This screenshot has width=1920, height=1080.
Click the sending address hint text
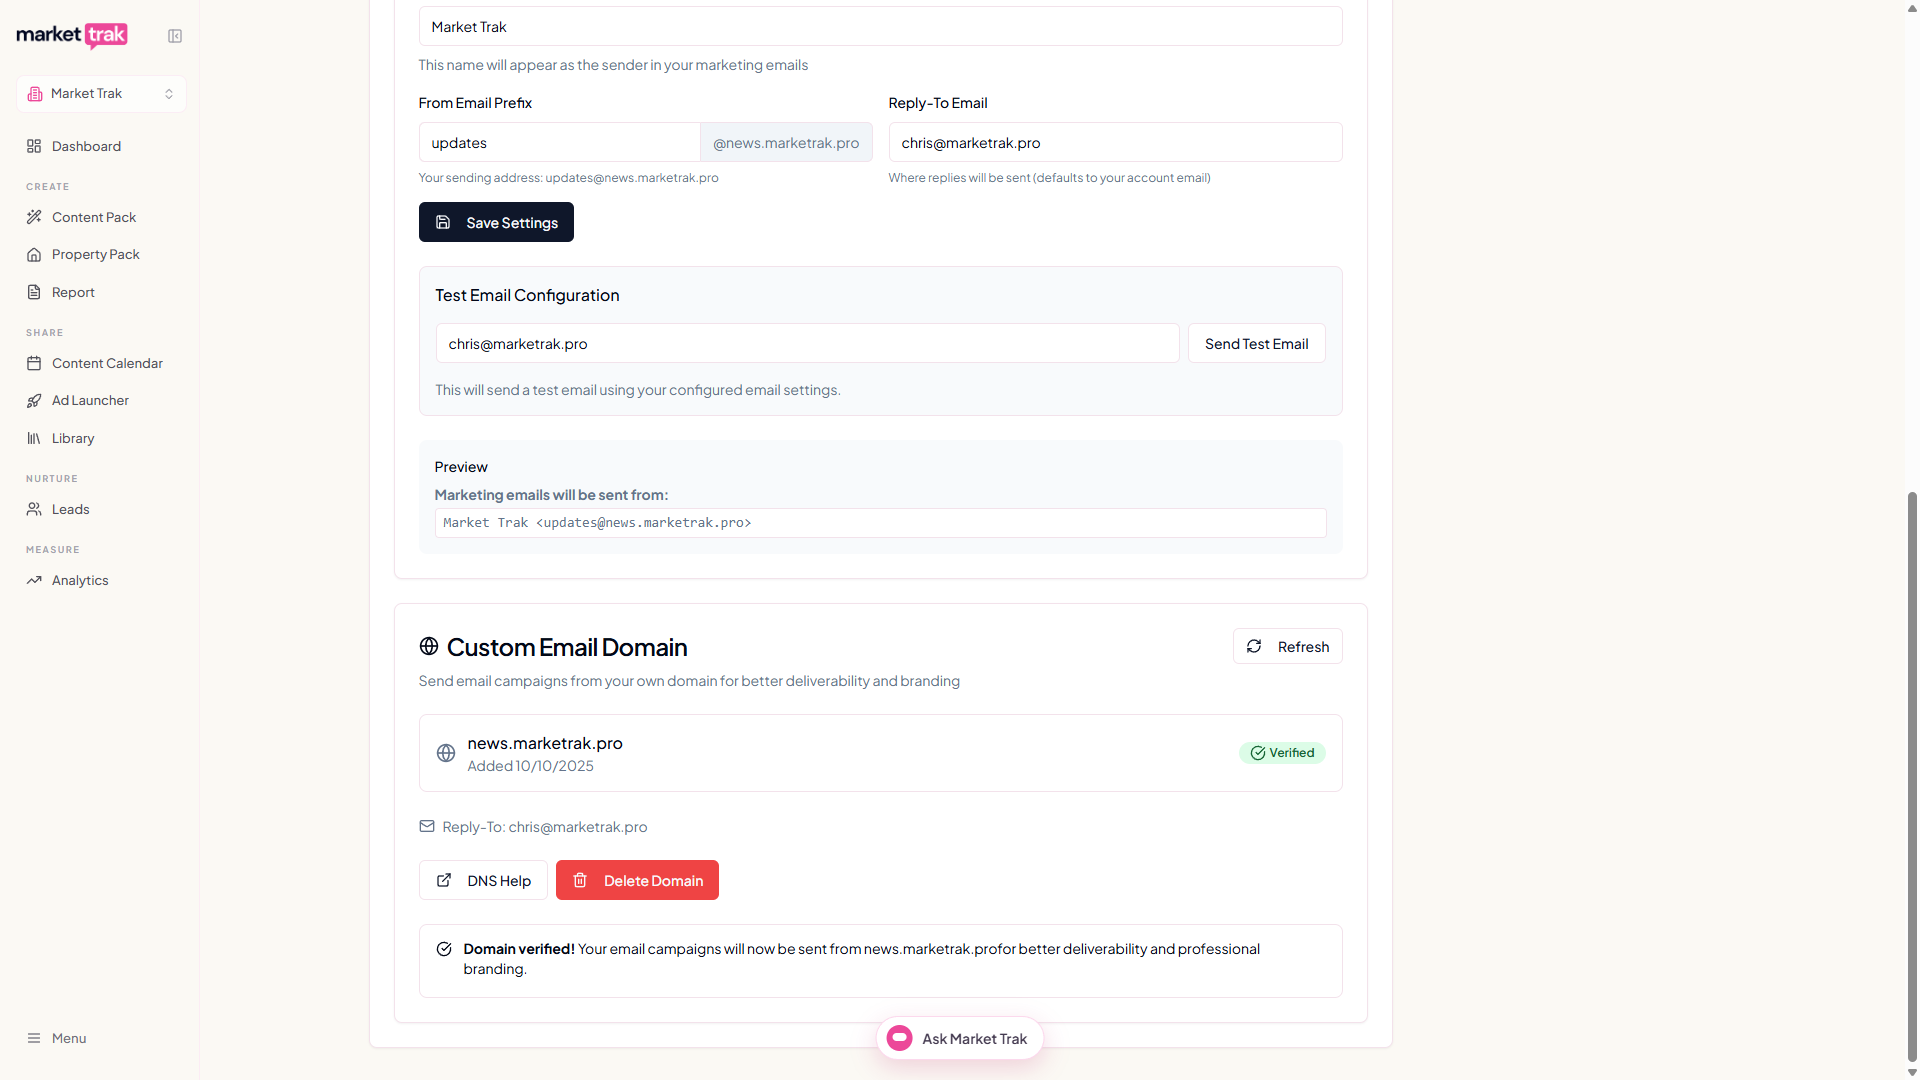pyautogui.click(x=568, y=178)
